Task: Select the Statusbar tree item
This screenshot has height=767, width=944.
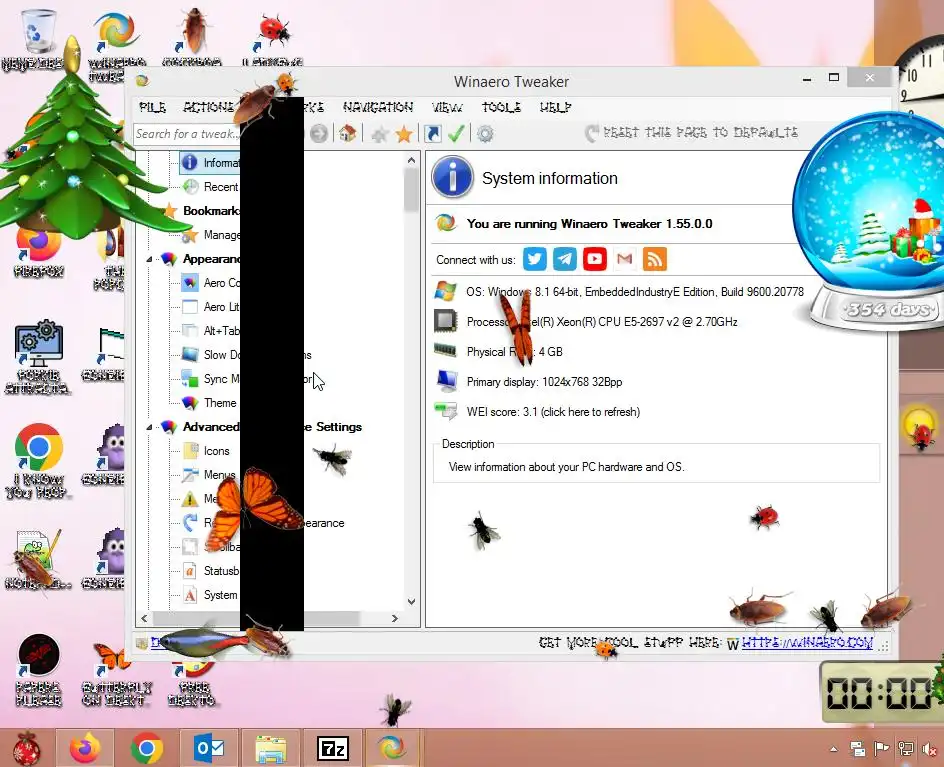Action: click(x=221, y=571)
